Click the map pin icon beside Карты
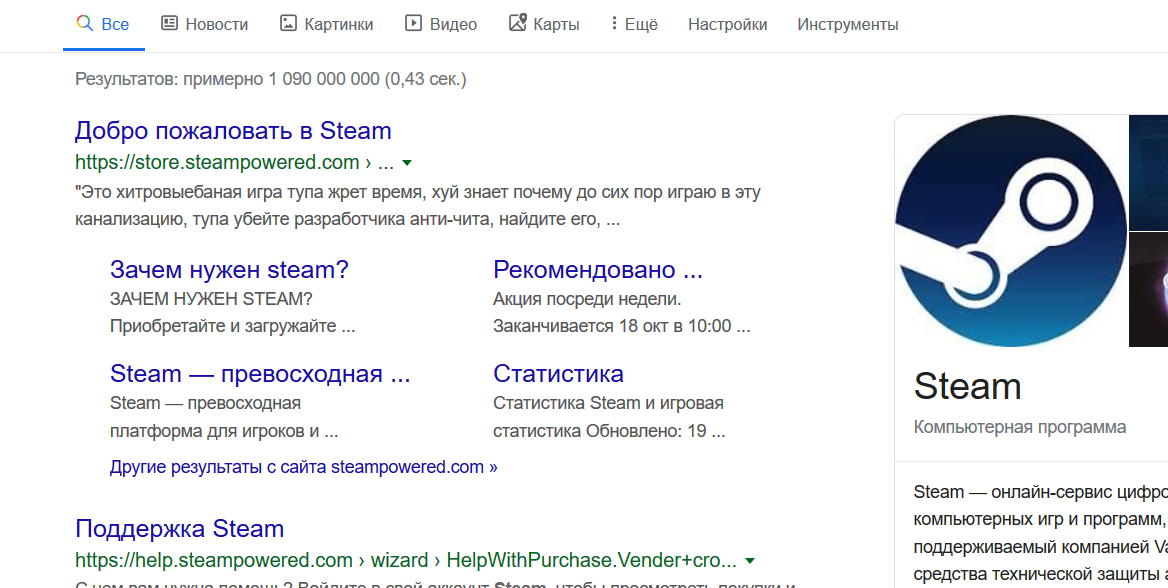The width and height of the screenshot is (1168, 588). tap(518, 22)
